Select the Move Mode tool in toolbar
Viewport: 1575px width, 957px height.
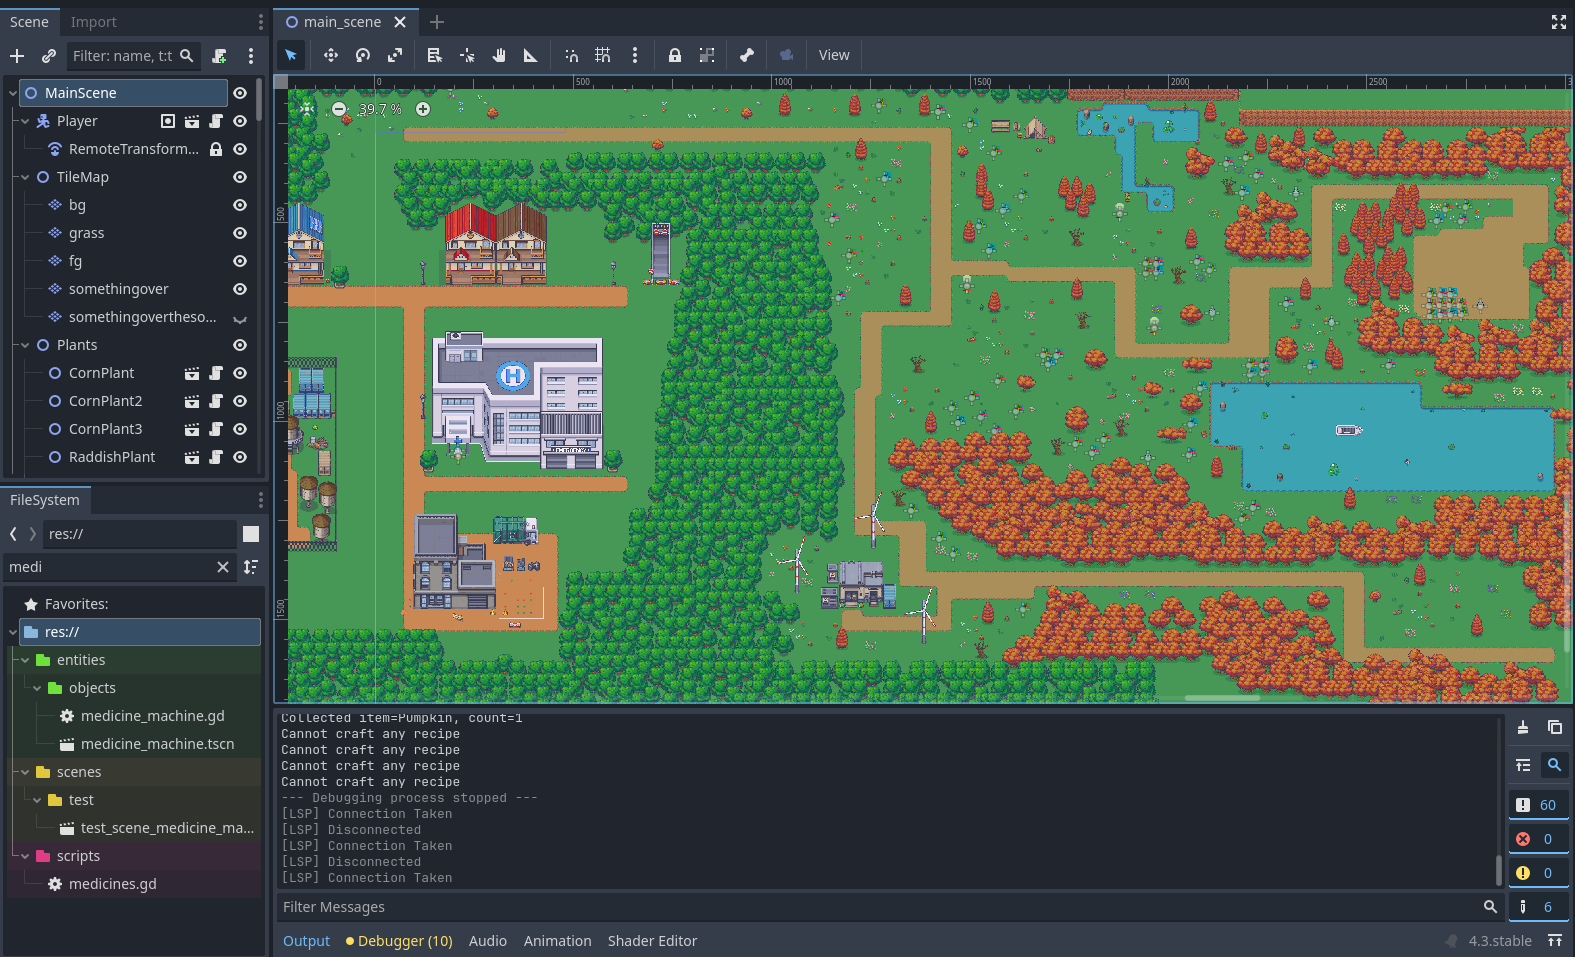pos(331,55)
